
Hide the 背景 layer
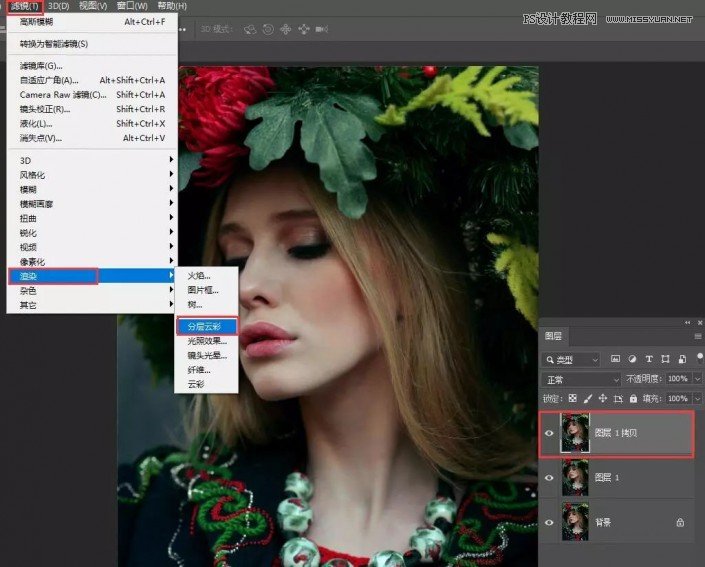(549, 522)
